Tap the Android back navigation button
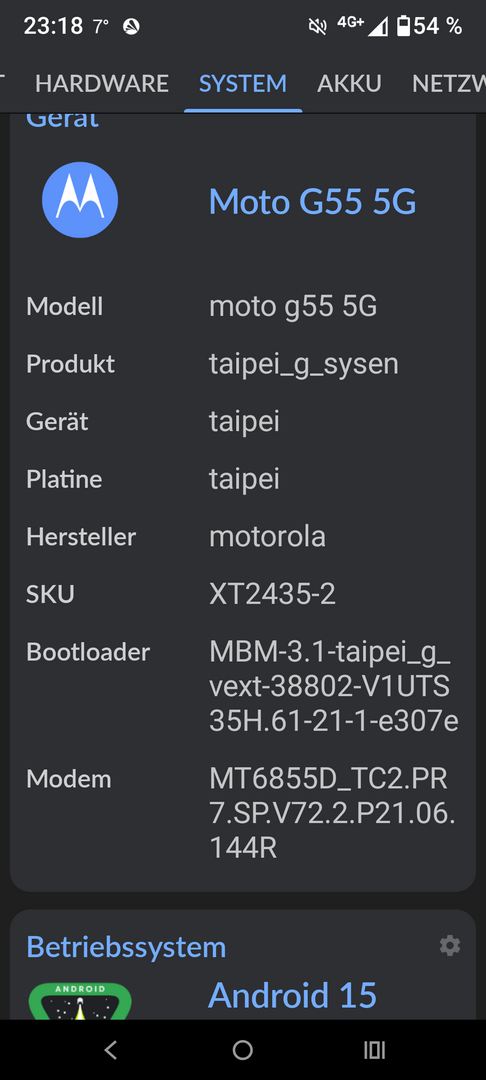Image resolution: width=486 pixels, height=1080 pixels. tap(110, 1050)
